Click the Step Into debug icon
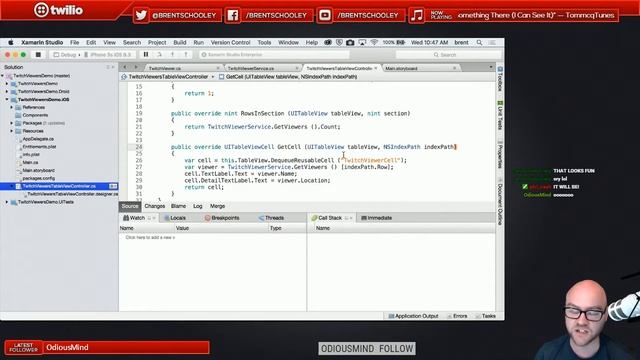640x360 pixels. (172, 54)
